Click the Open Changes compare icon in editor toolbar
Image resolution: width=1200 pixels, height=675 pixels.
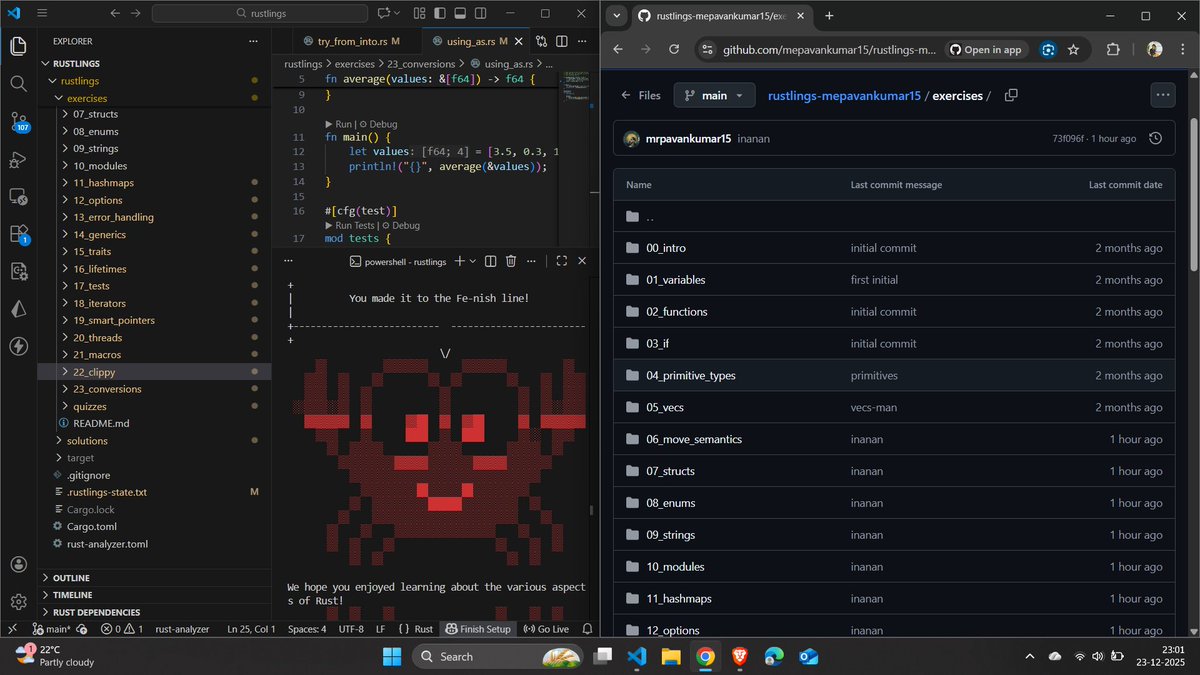[x=541, y=41]
